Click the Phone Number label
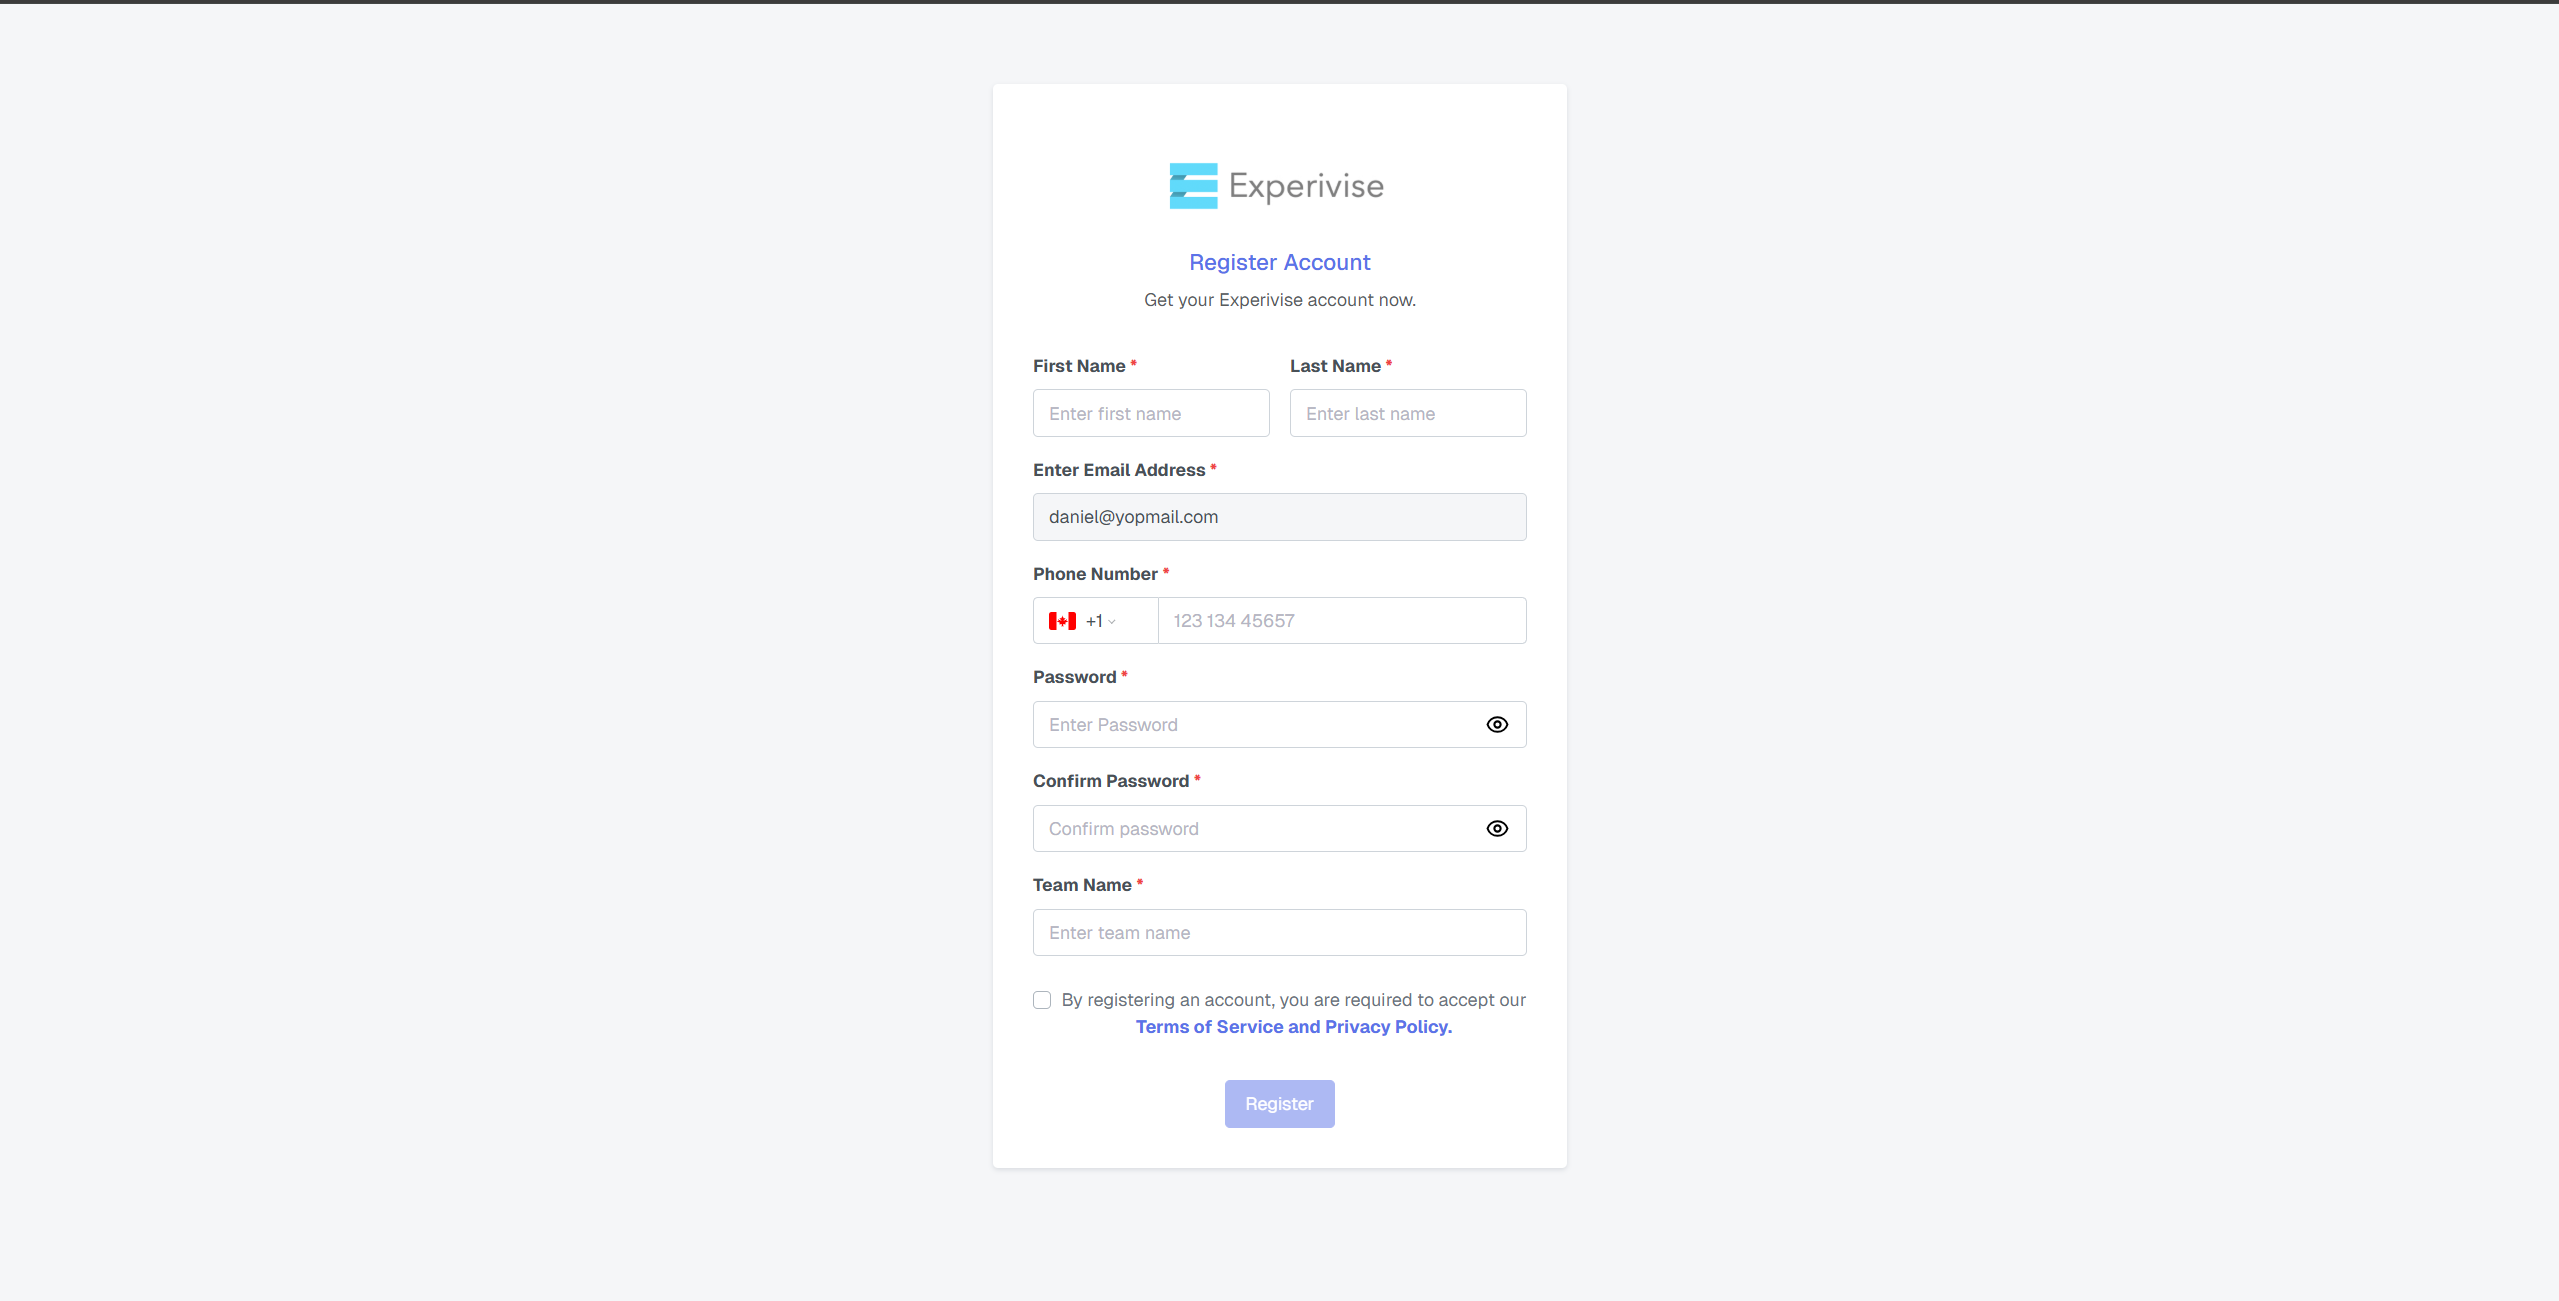This screenshot has width=2559, height=1301. (1094, 574)
